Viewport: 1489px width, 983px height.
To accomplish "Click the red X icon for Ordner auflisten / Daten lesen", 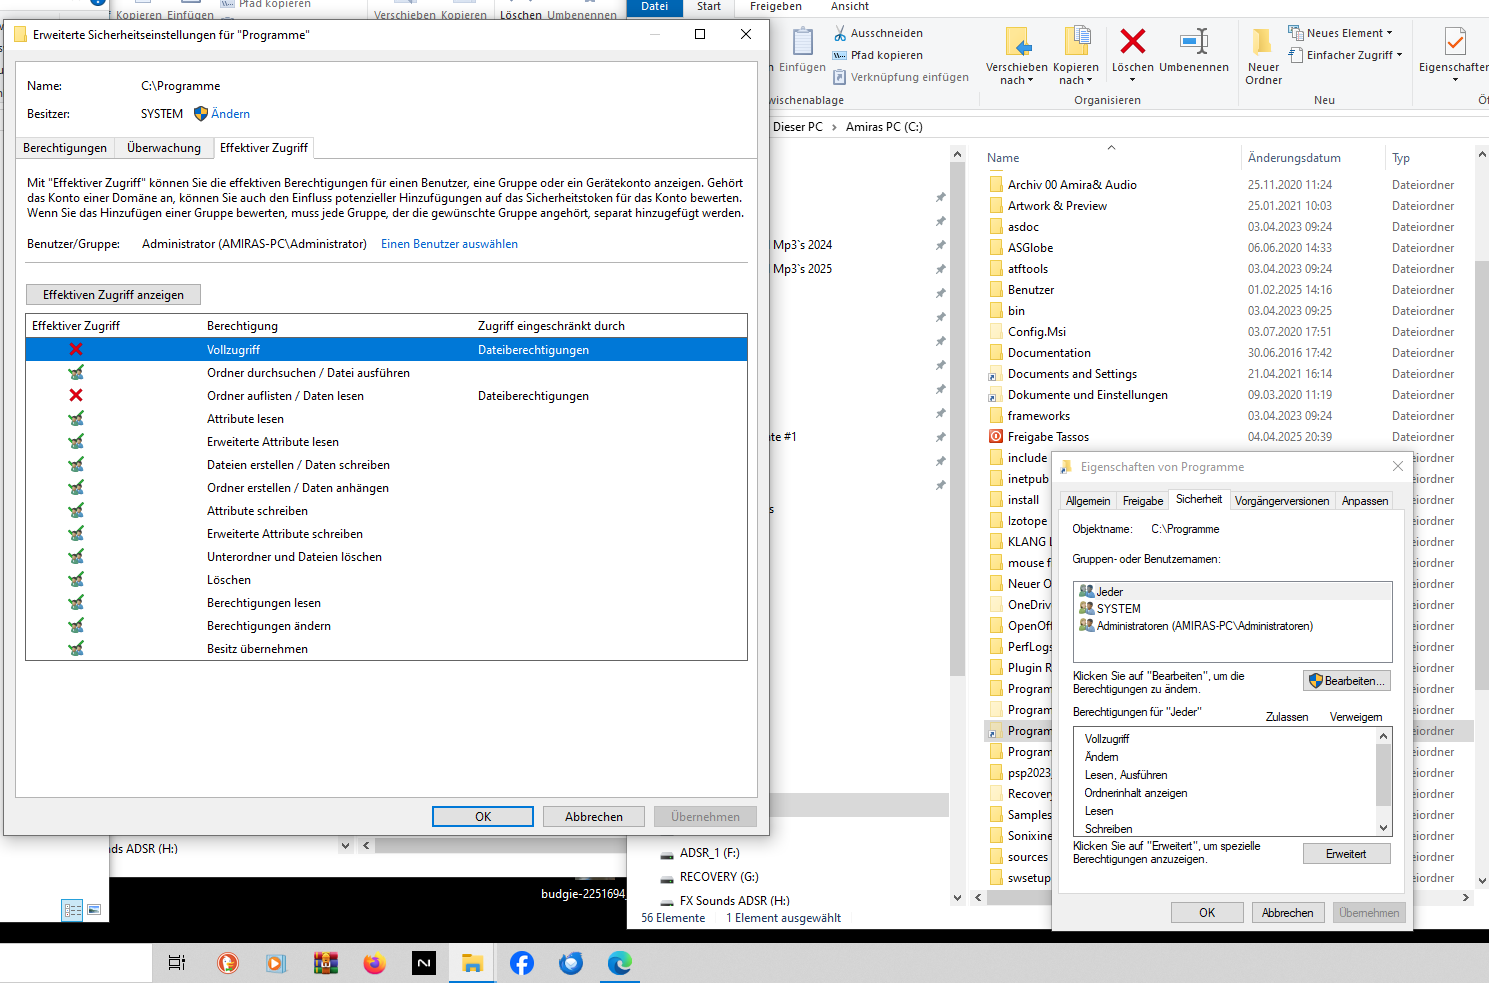I will (x=76, y=396).
